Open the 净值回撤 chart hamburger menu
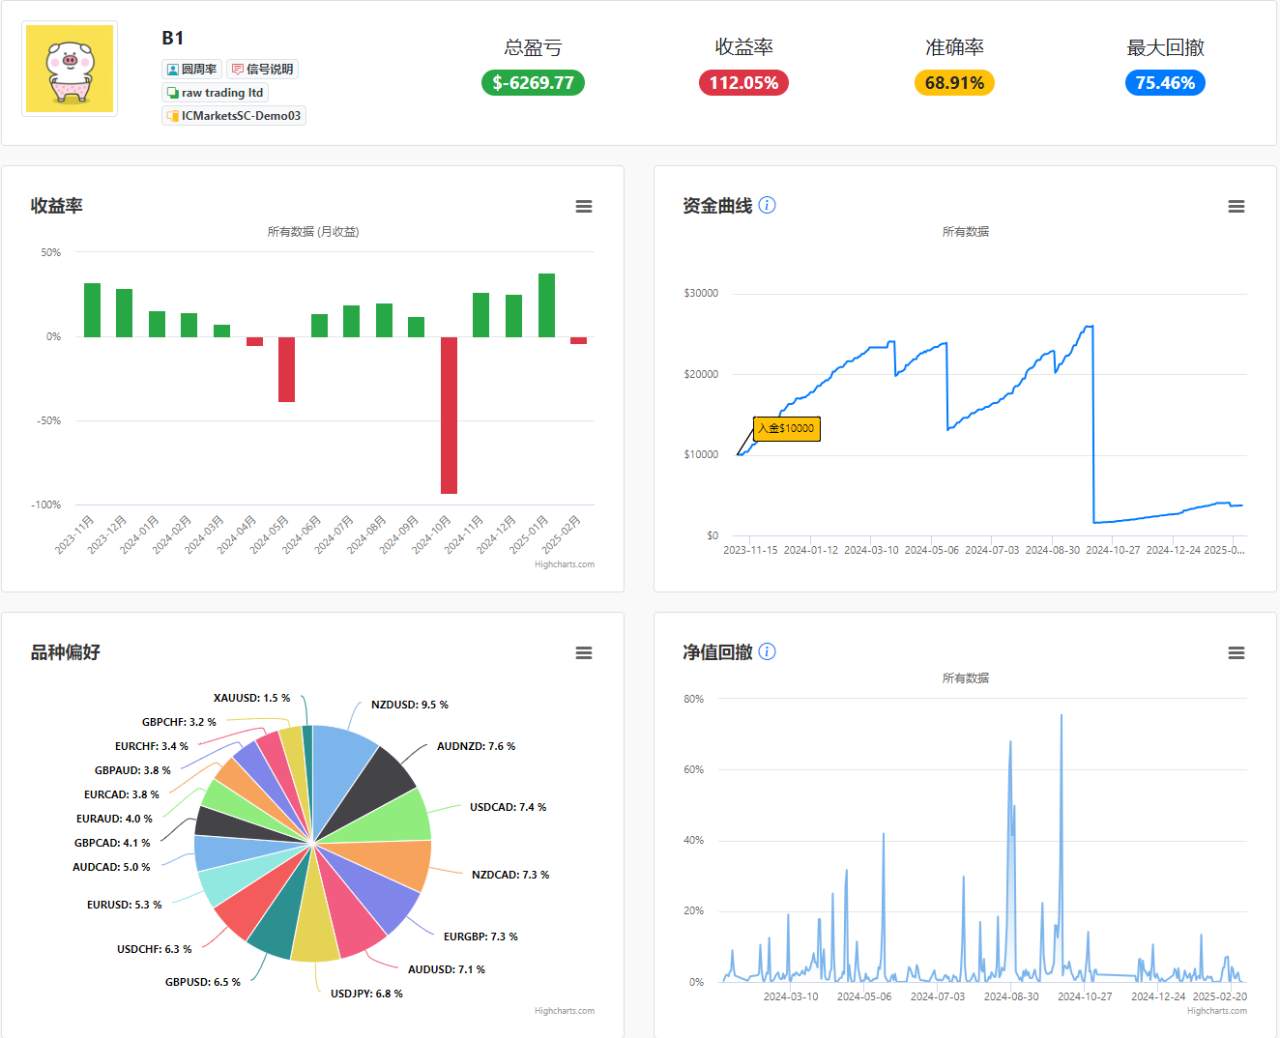Viewport: 1280px width, 1038px height. click(1236, 653)
